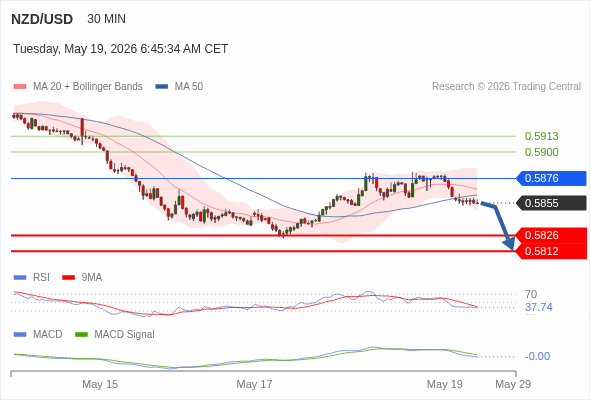Click the 0.5900 resistance level label

coord(541,152)
